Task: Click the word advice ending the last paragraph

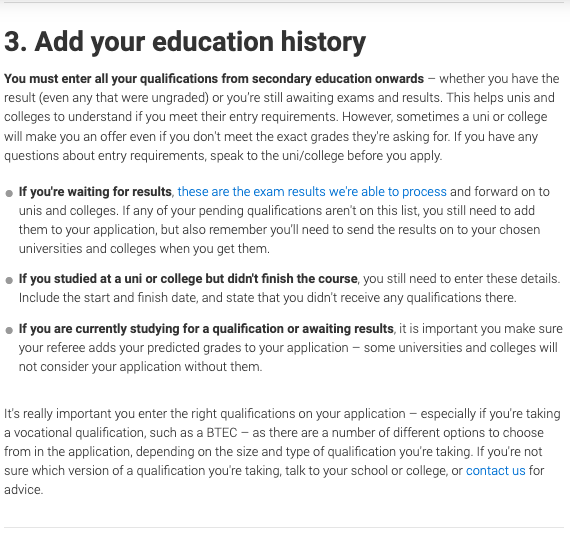Action: pyautogui.click(x=23, y=489)
